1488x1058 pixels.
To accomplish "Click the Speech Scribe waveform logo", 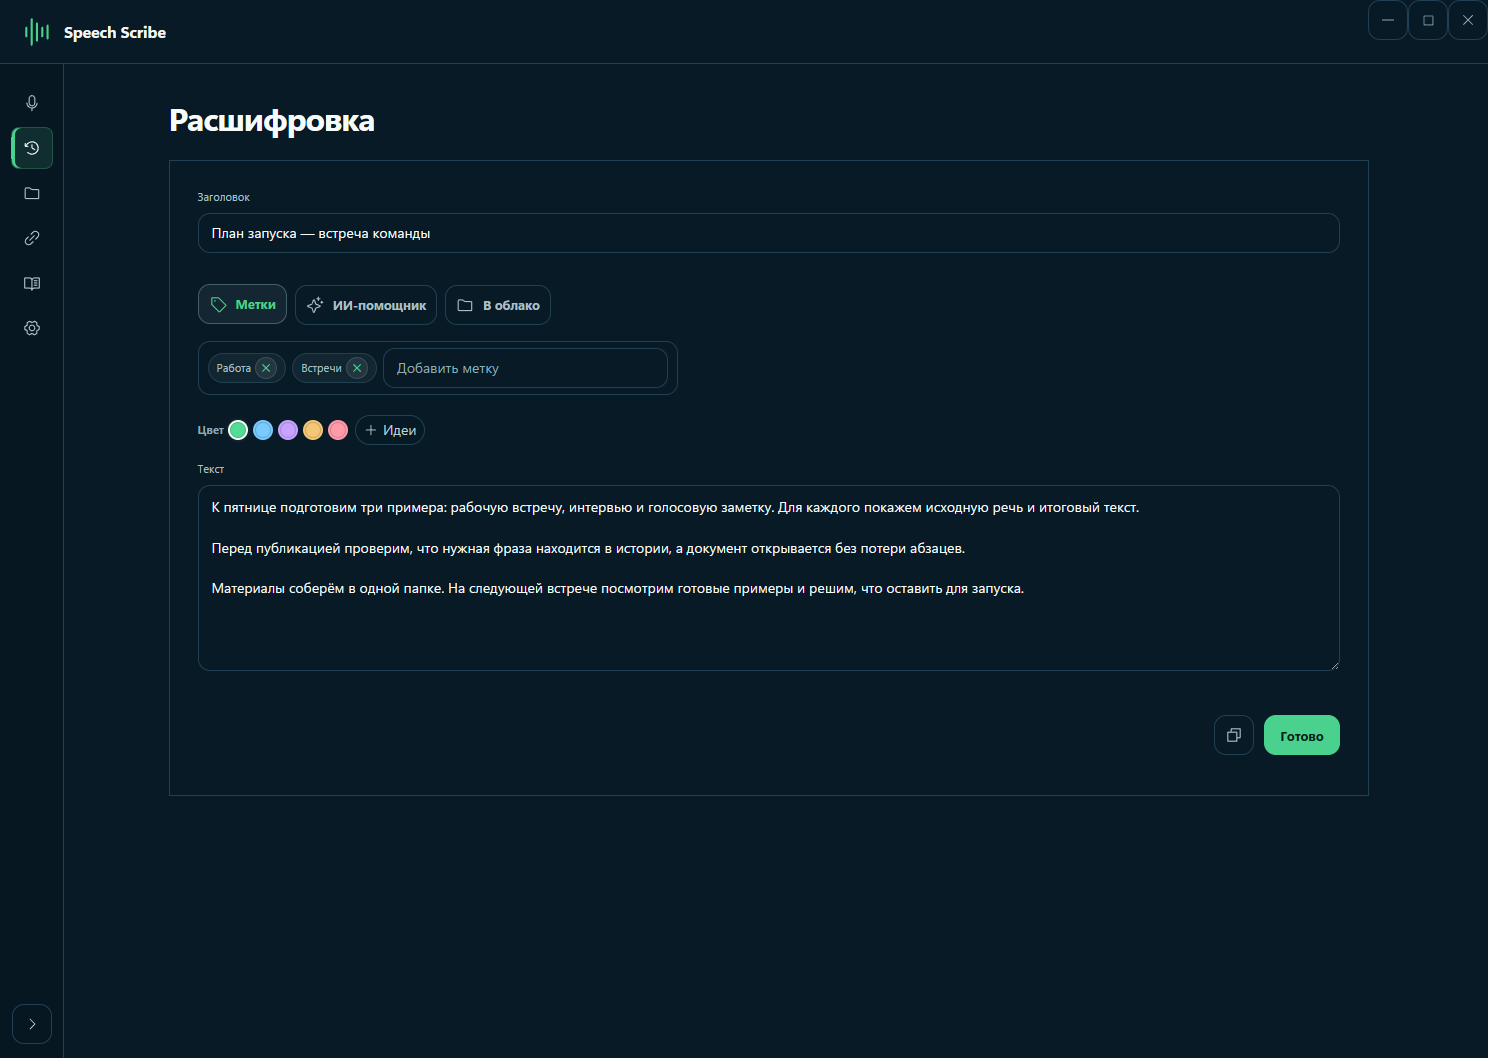I will pyautogui.click(x=37, y=32).
